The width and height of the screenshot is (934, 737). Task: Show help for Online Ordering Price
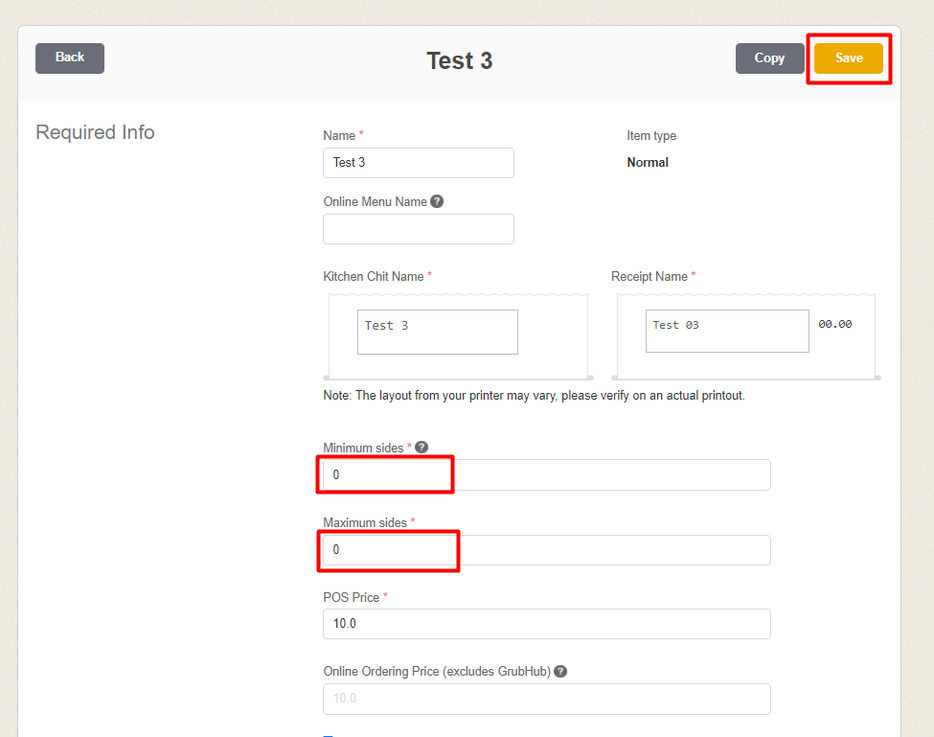[561, 672]
